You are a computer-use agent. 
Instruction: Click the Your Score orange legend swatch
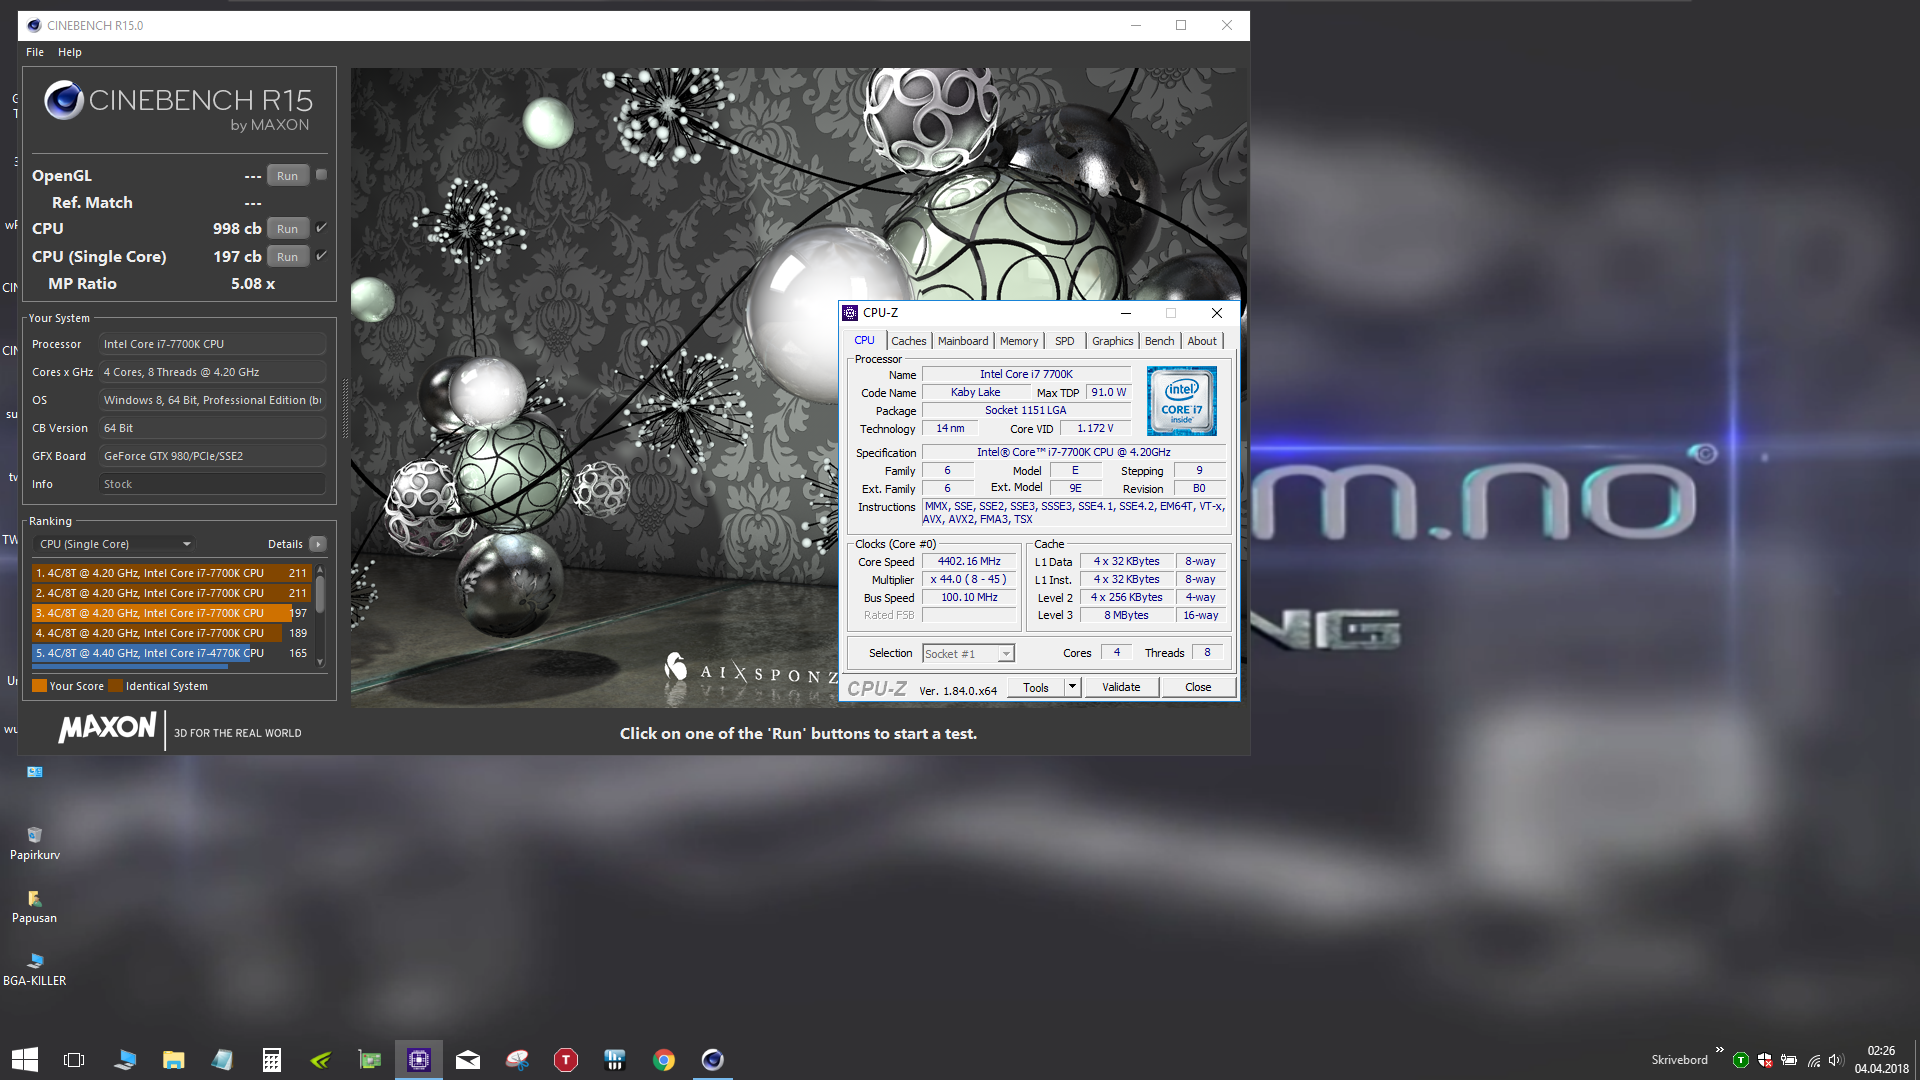(x=39, y=686)
